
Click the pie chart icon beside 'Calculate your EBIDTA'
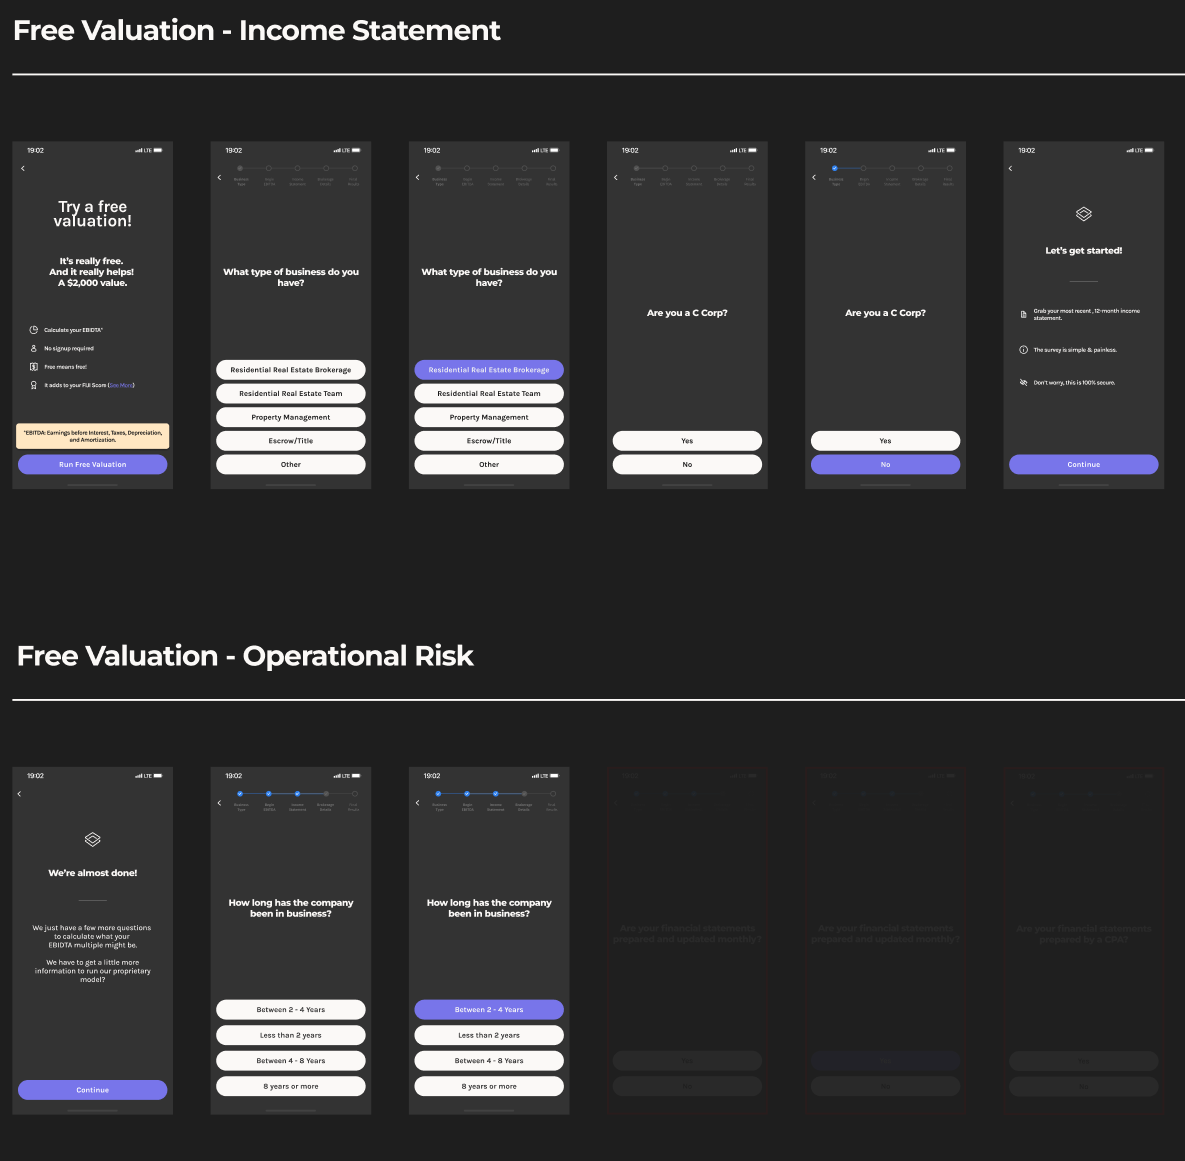33,330
